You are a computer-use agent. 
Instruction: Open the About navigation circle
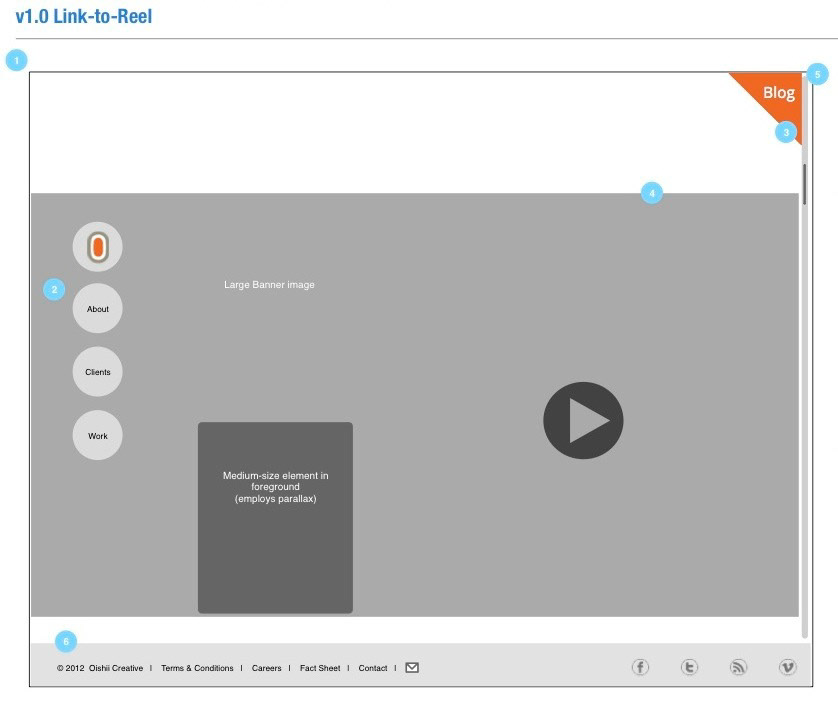coord(97,308)
